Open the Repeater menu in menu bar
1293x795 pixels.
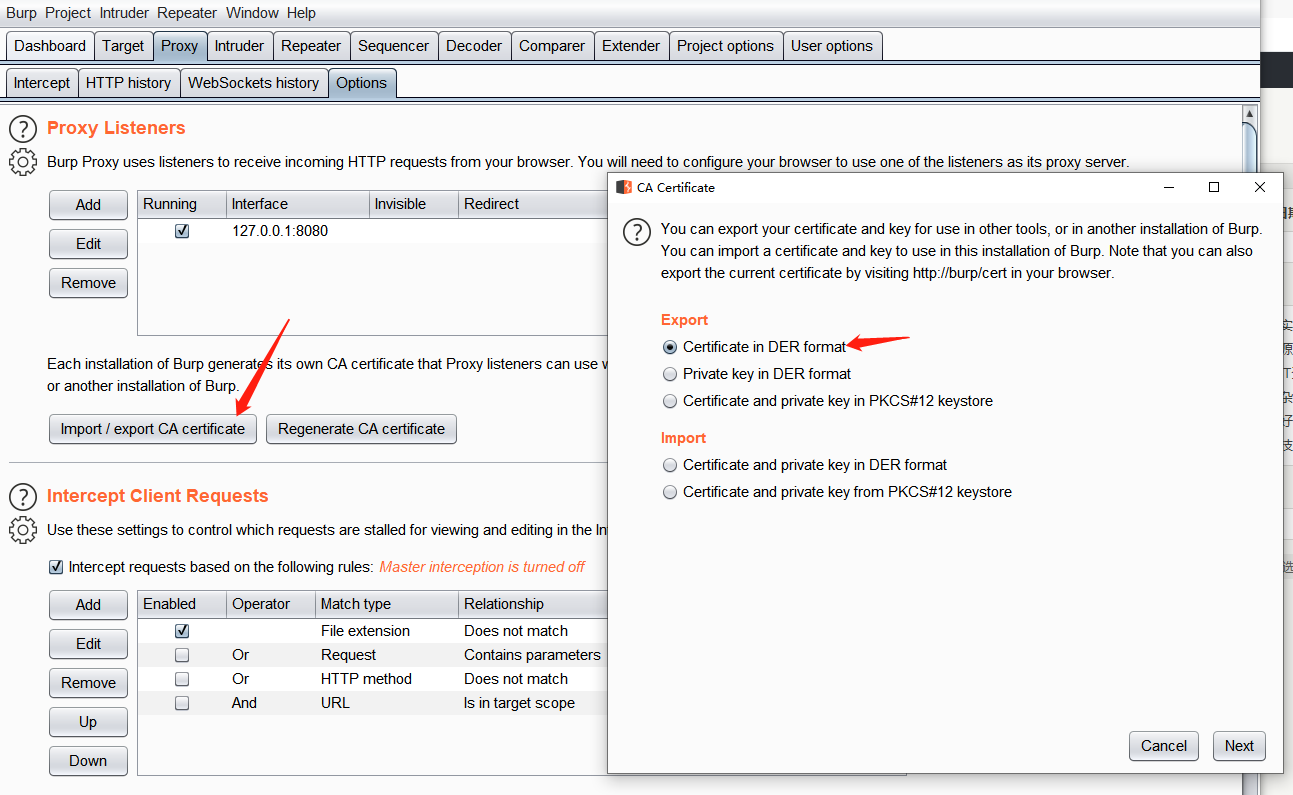[x=187, y=13]
